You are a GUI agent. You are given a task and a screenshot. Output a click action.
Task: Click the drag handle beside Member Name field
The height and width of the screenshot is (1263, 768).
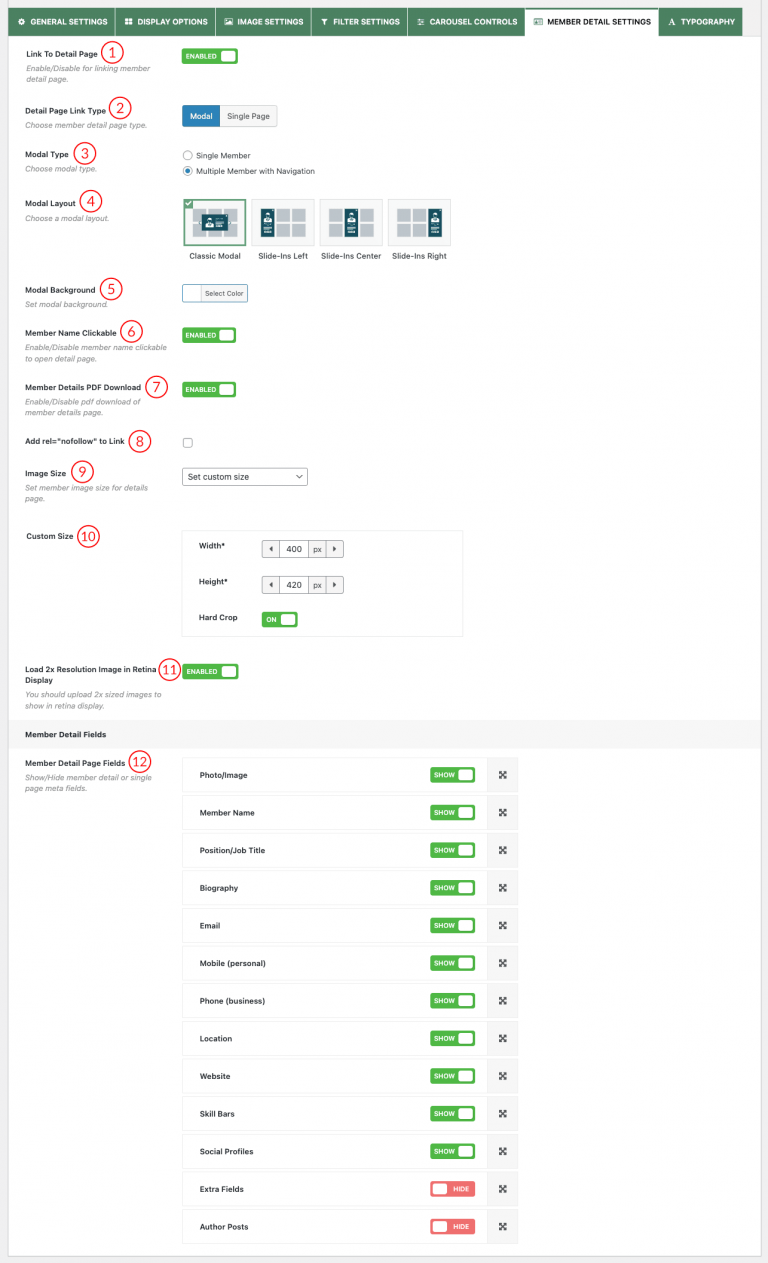point(502,812)
